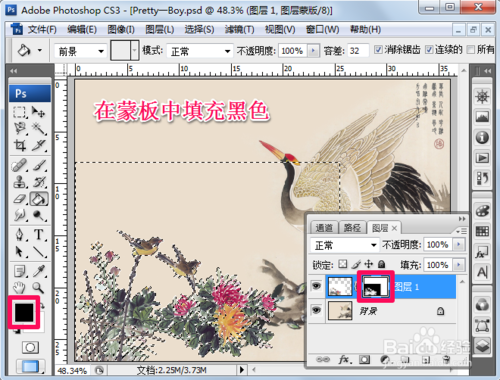
Task: Select the Type tool
Action: pos(39,235)
